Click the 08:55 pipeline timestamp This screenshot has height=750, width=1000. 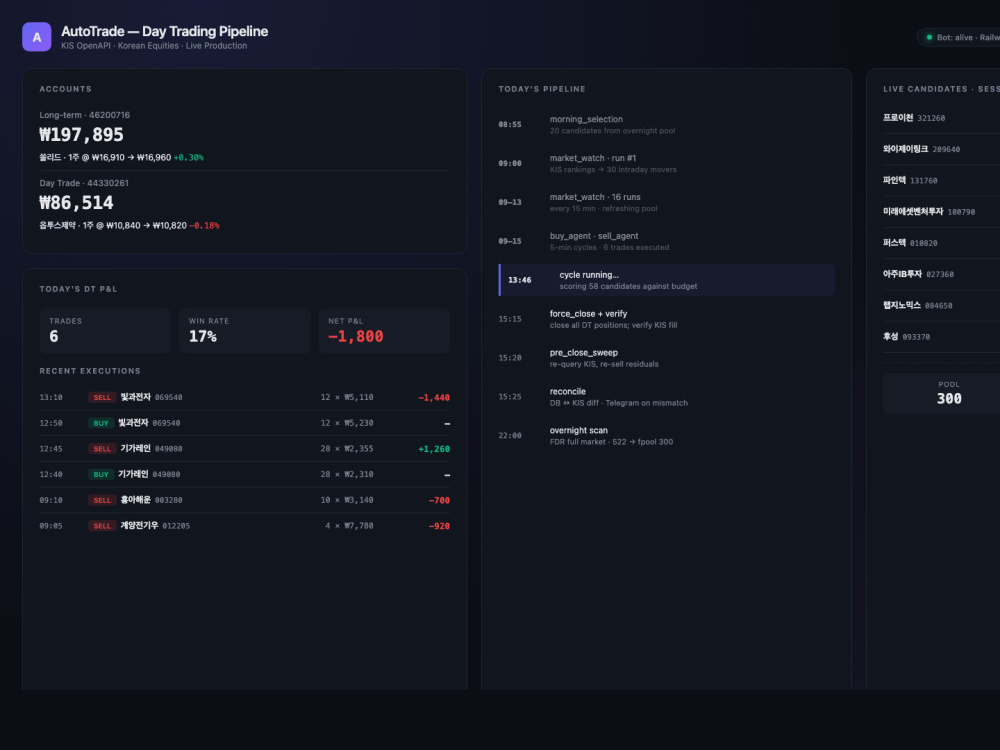pos(510,124)
